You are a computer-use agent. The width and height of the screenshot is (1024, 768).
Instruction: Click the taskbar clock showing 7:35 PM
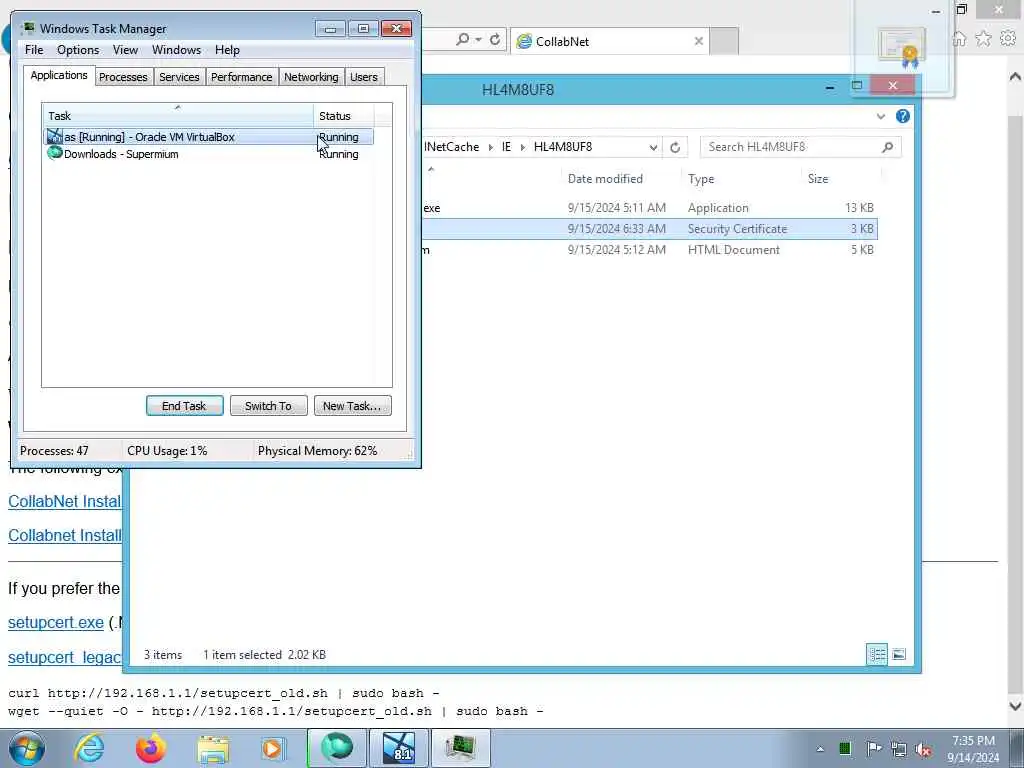click(x=973, y=749)
